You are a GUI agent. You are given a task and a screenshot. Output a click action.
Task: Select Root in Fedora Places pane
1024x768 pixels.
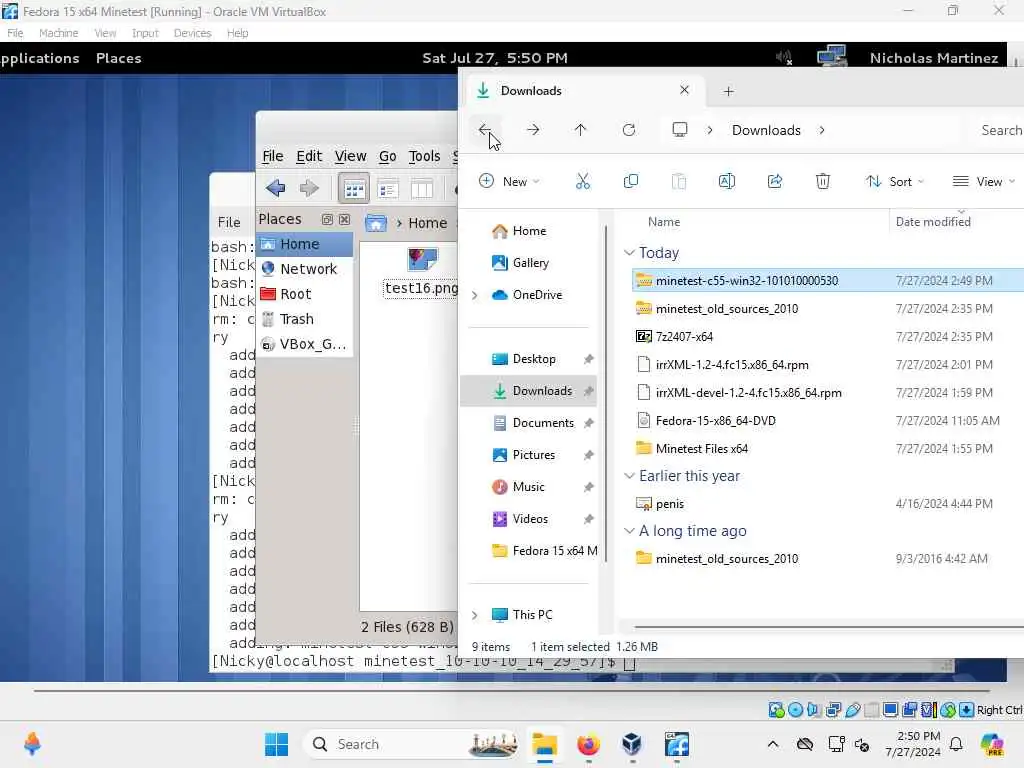304,294
